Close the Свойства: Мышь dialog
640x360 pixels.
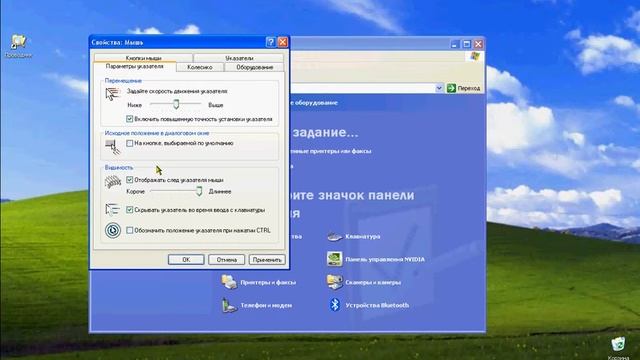point(282,42)
